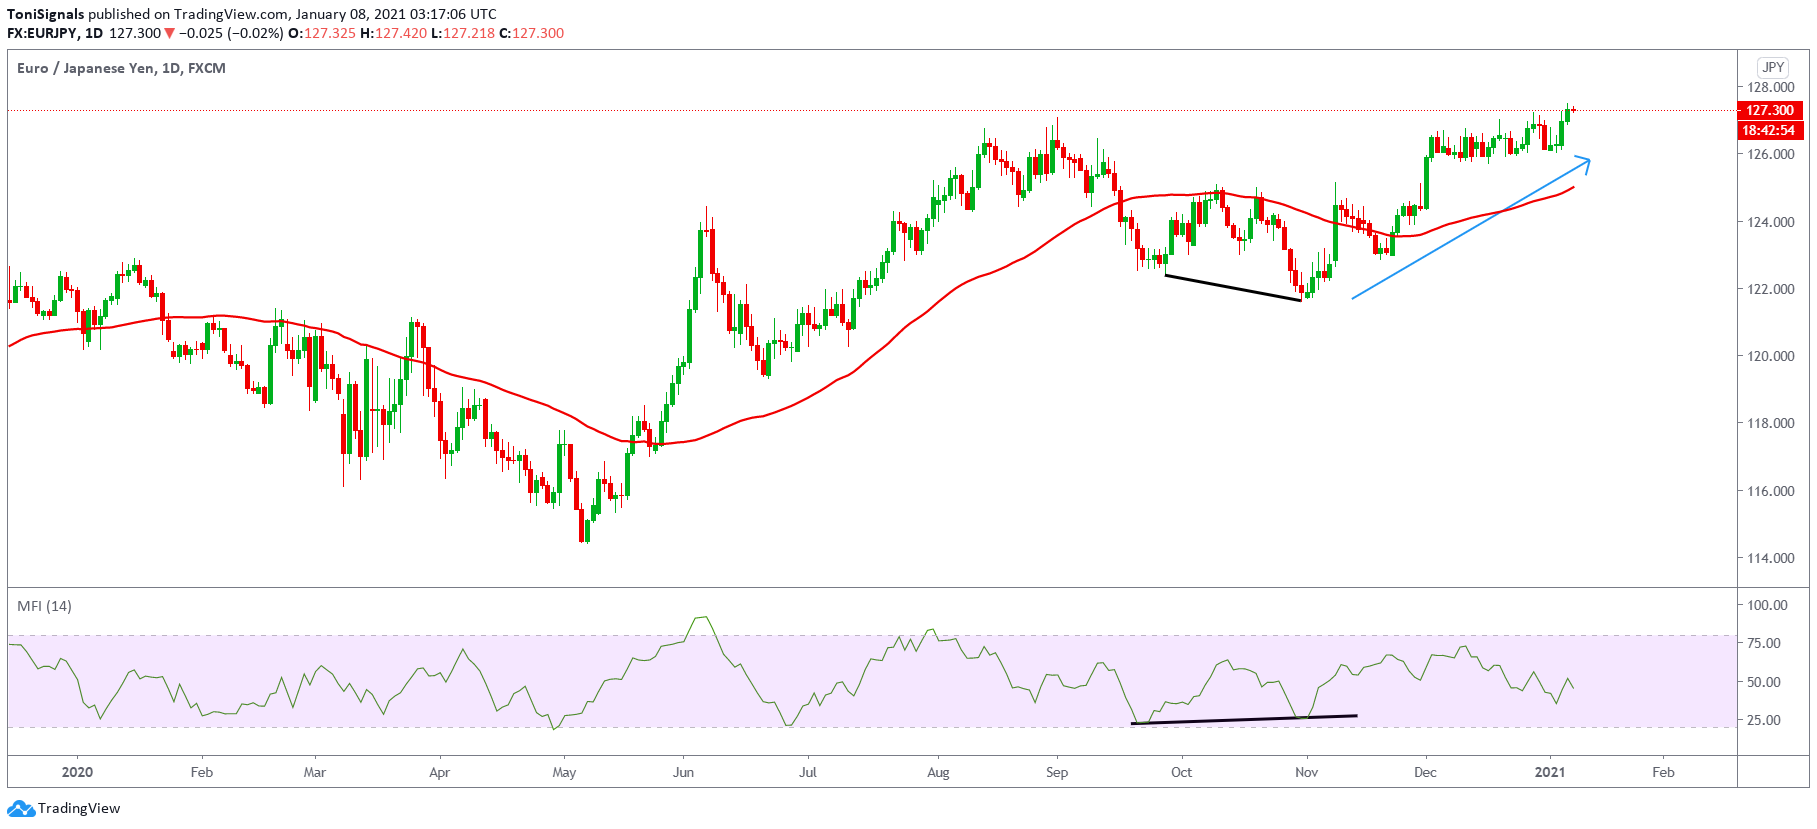The width and height of the screenshot is (1817, 829).
Task: Click the blue upward arrow drawing
Action: (1470, 228)
